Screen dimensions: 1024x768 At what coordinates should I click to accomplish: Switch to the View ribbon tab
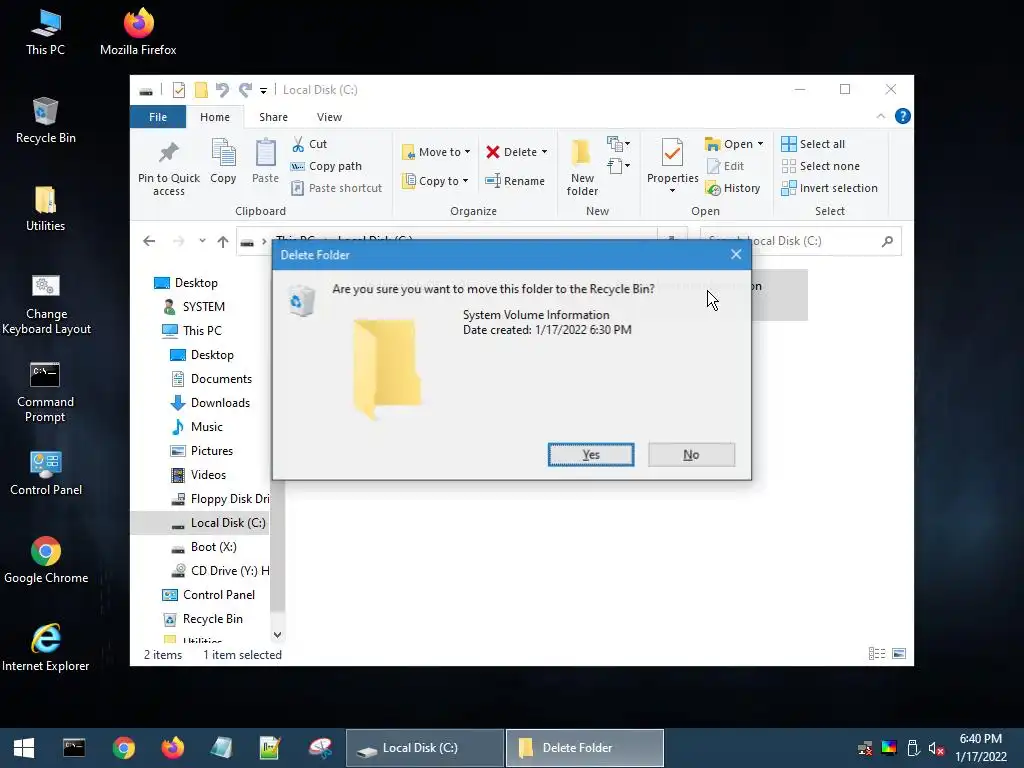pyautogui.click(x=329, y=117)
